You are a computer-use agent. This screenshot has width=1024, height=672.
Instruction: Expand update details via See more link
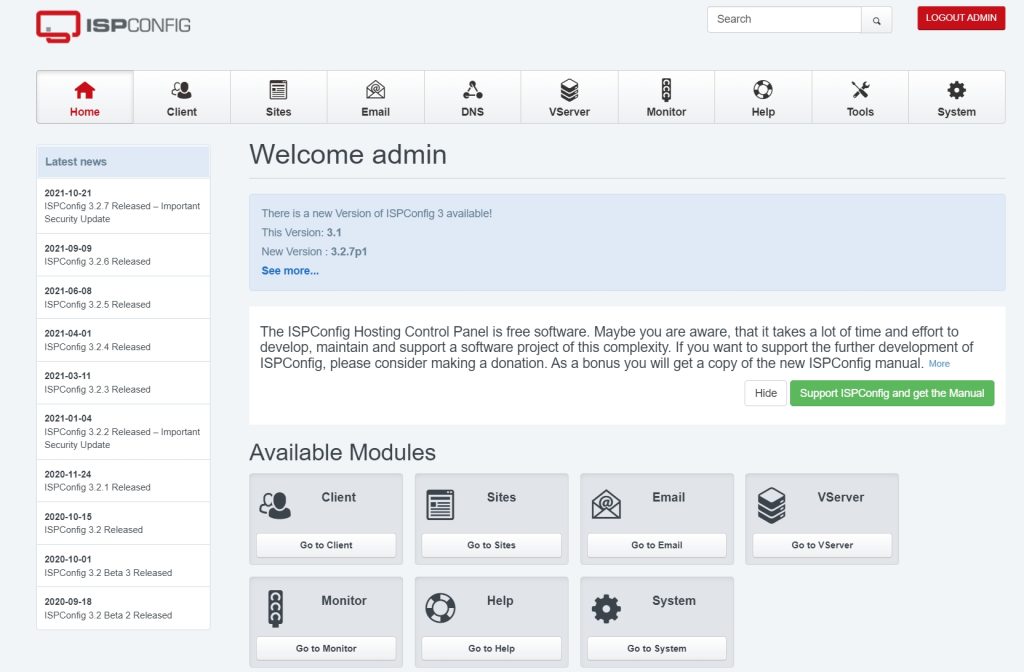click(x=290, y=271)
